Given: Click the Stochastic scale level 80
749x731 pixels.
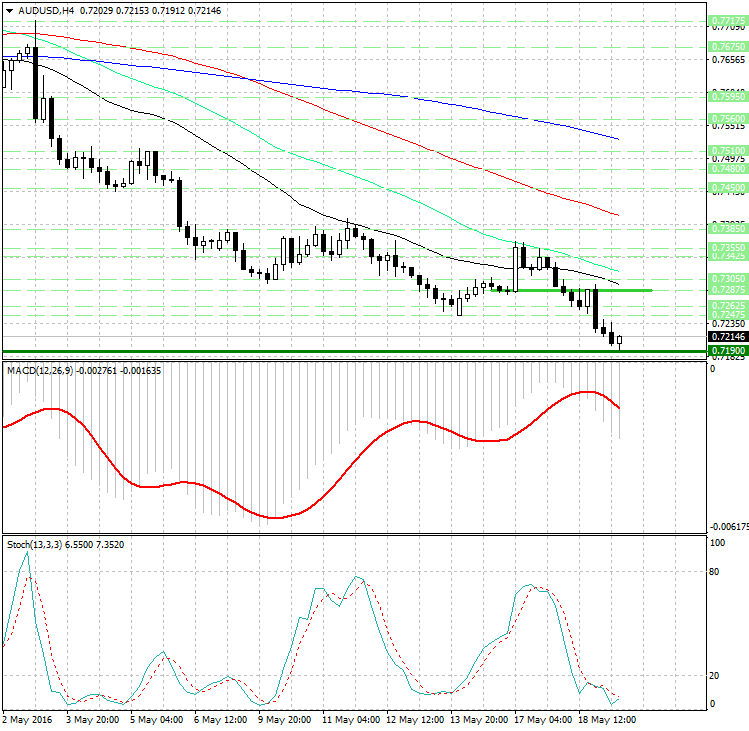Looking at the screenshot, I should [x=714, y=572].
